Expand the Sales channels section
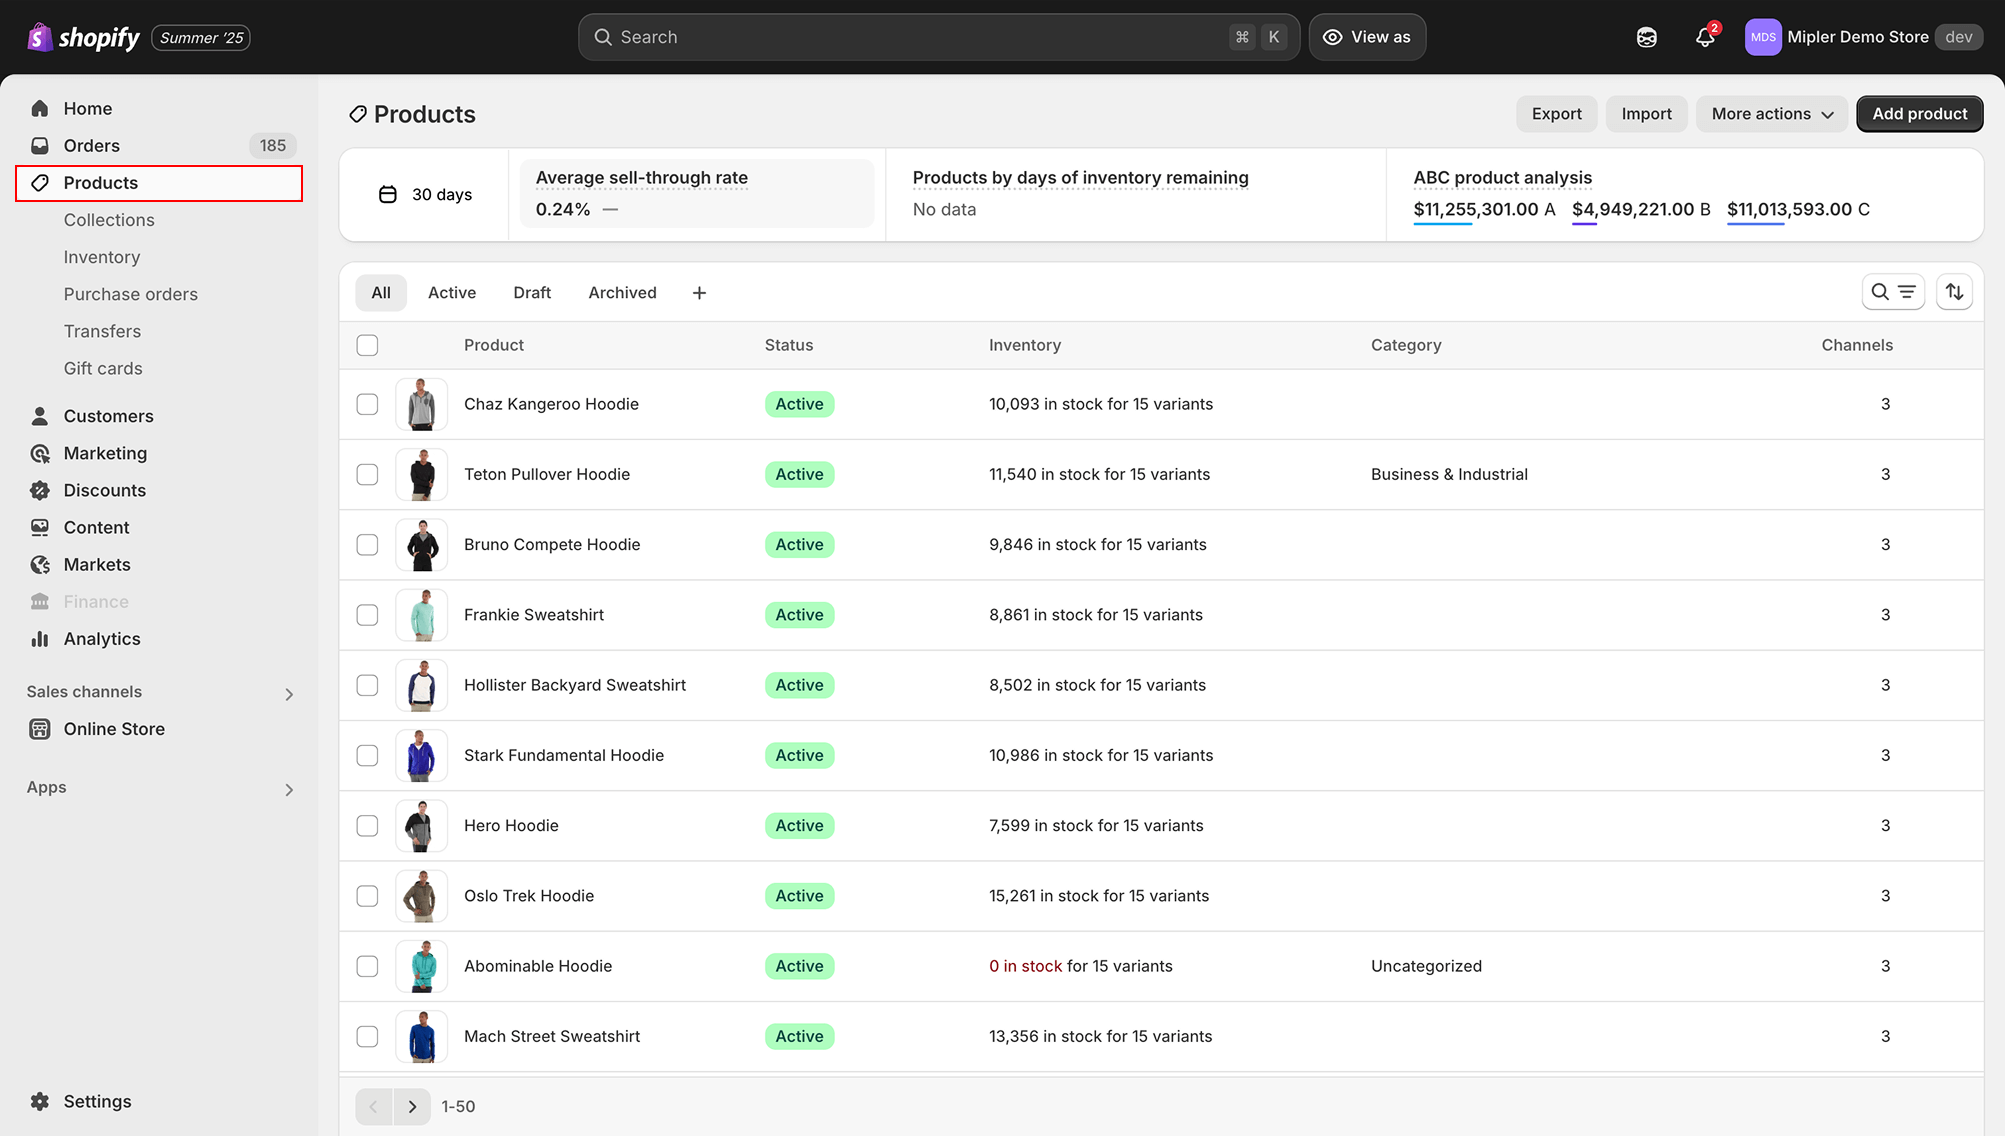 point(289,694)
